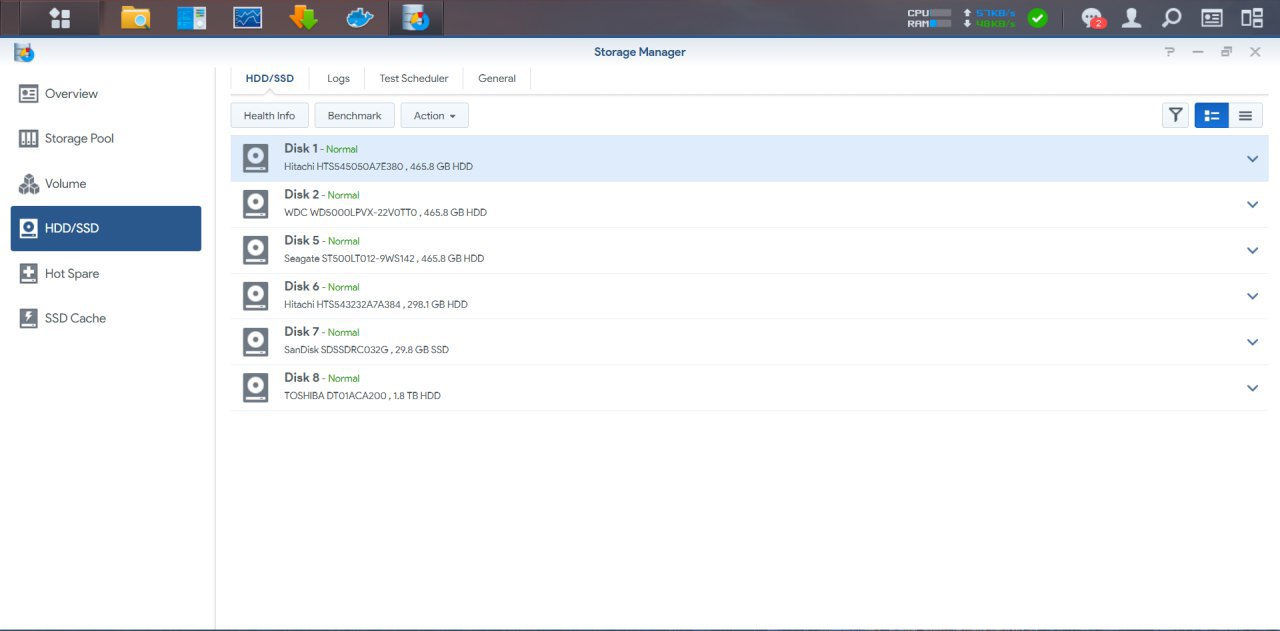Screen dimensions: 1280x631
Task: Select the Hitachi HTS543232A7A384 description text
Action: [x=376, y=304]
